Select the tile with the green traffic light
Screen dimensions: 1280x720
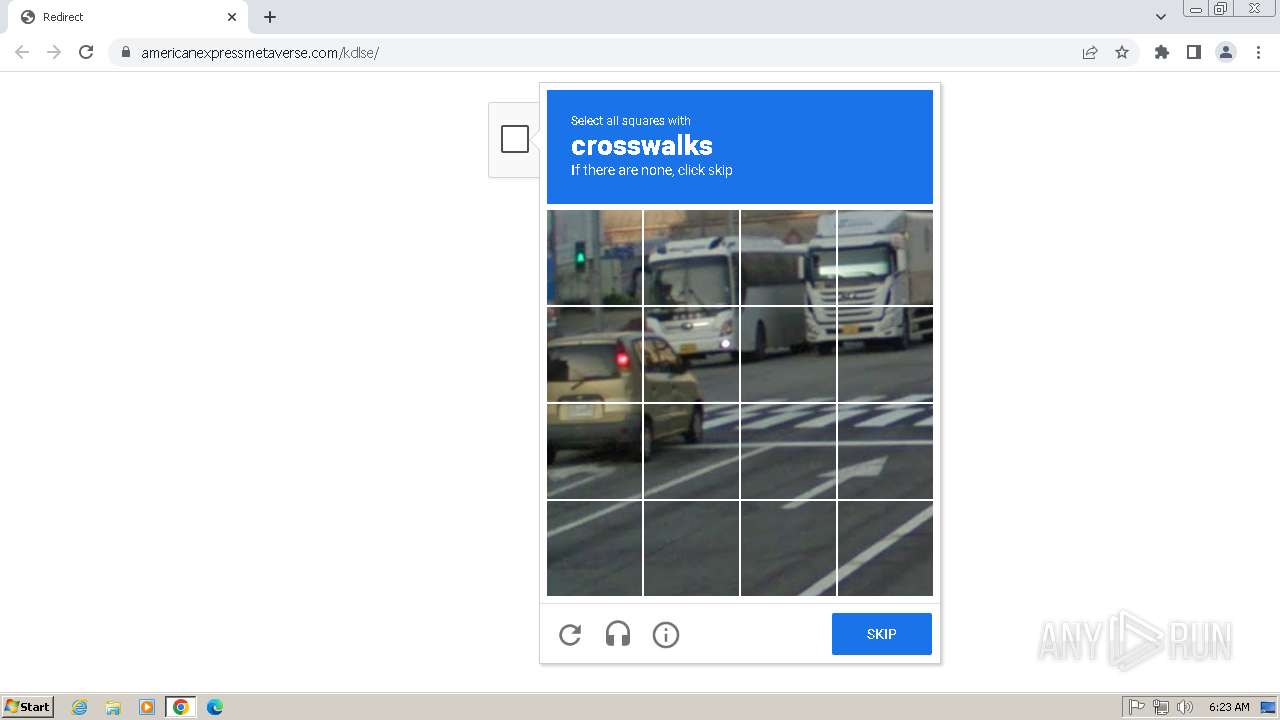[x=594, y=257]
